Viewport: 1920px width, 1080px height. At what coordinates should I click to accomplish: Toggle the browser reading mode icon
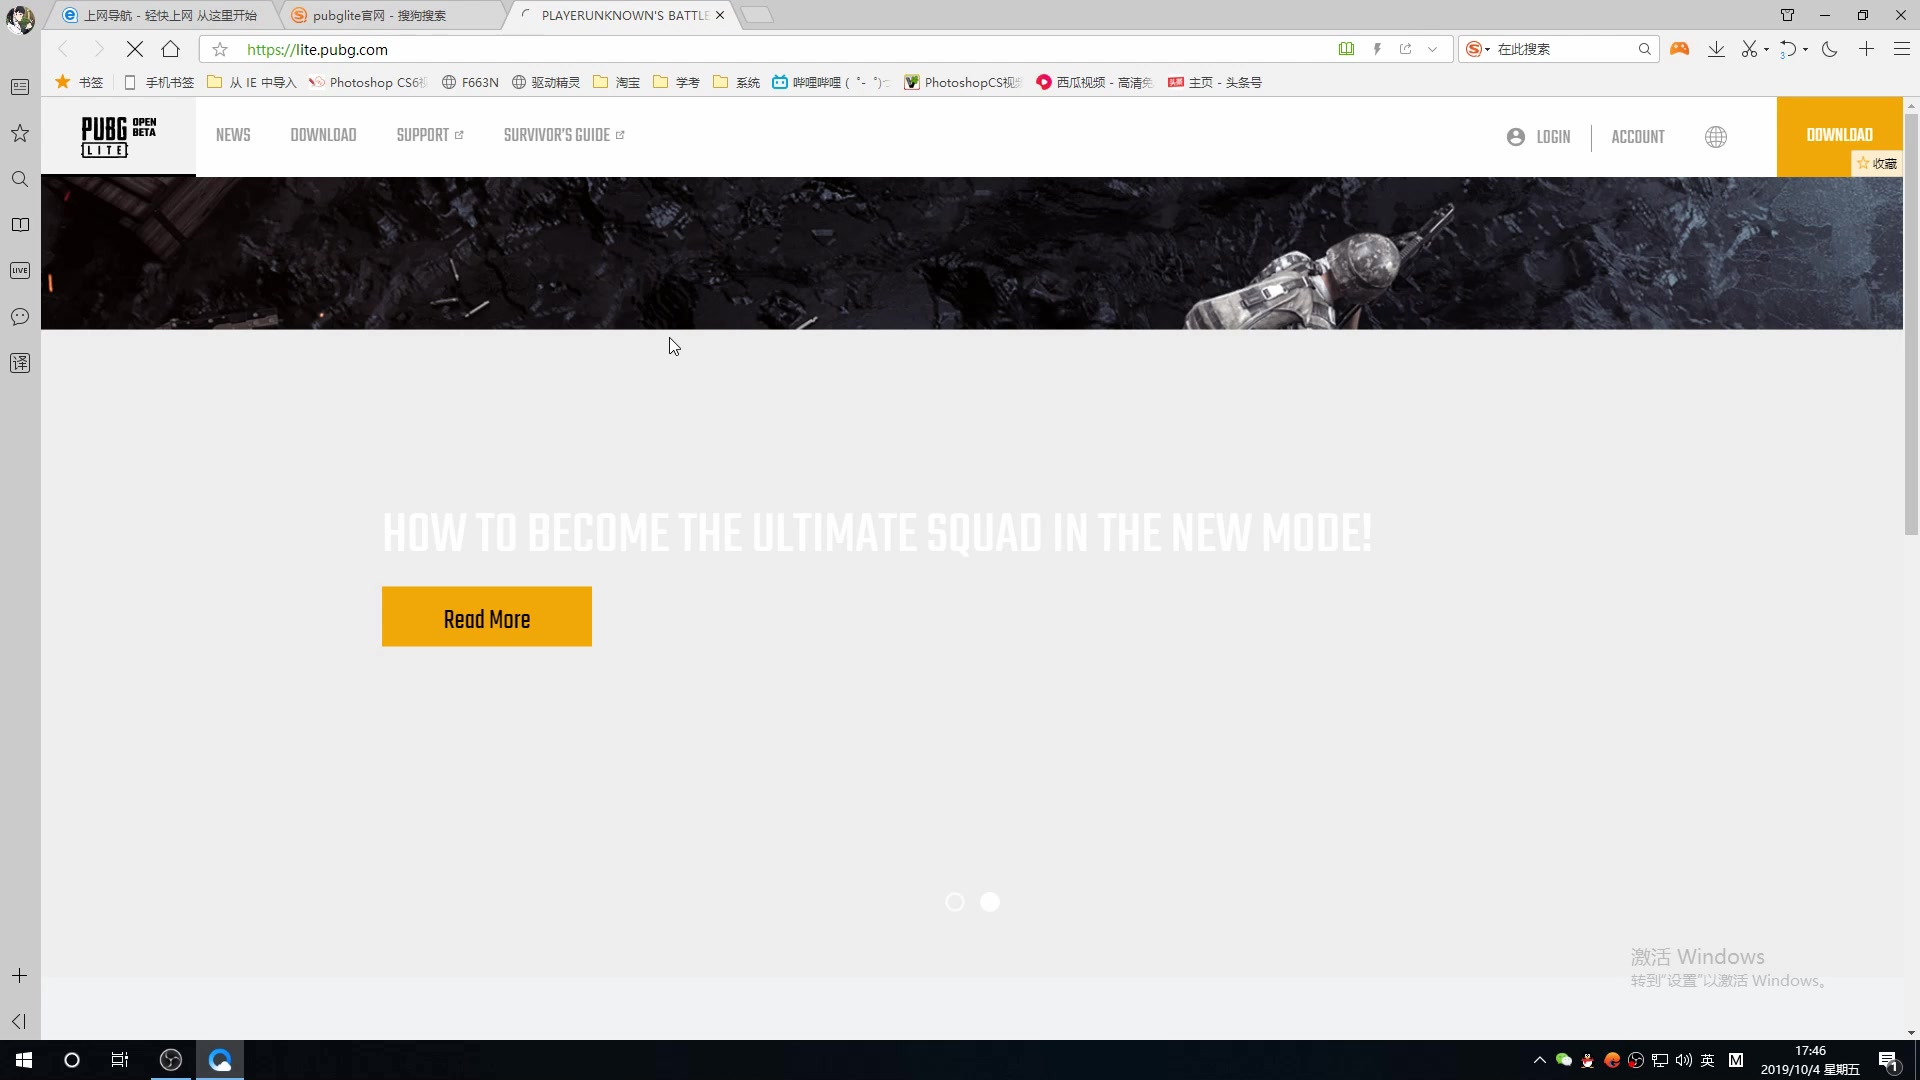pyautogui.click(x=1345, y=49)
